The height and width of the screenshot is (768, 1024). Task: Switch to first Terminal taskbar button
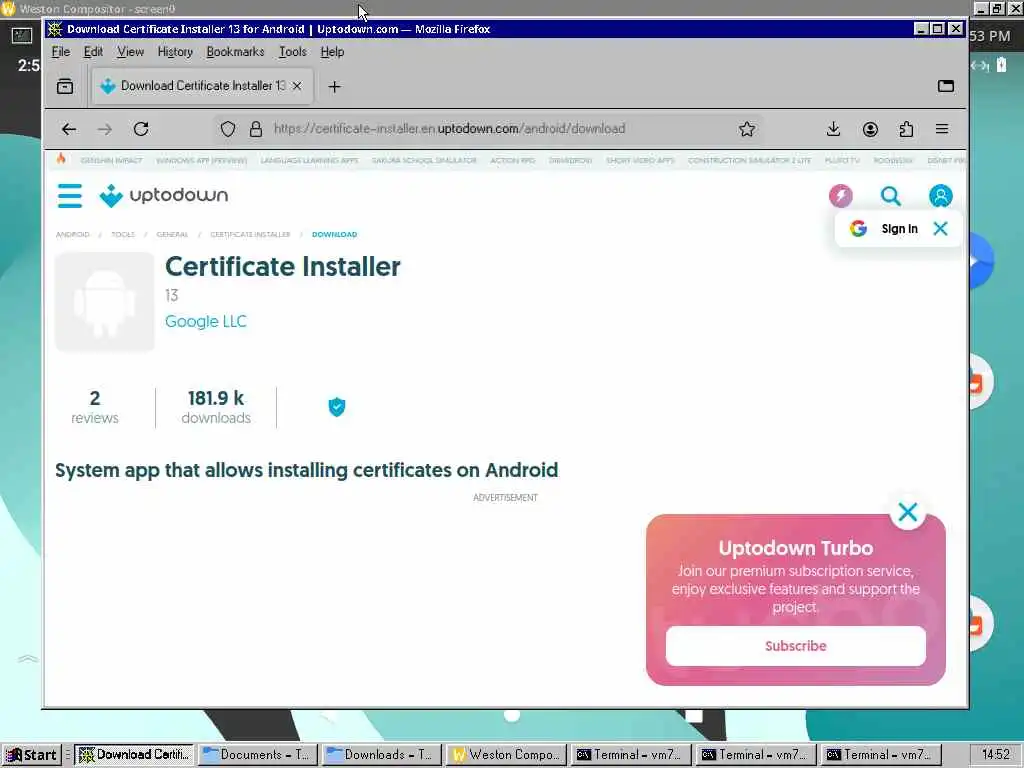[630, 755]
